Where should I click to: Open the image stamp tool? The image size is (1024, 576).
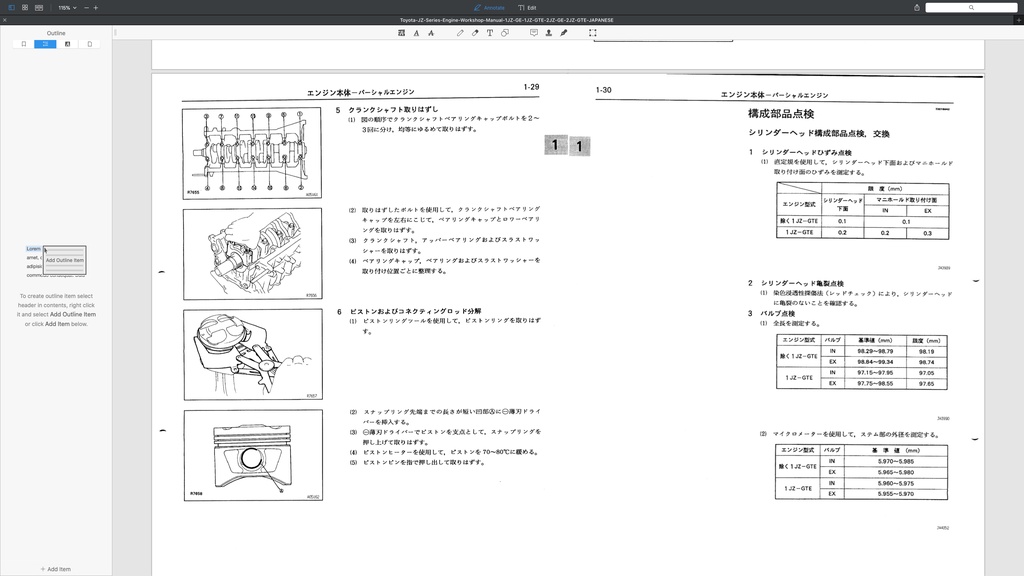[x=401, y=33]
